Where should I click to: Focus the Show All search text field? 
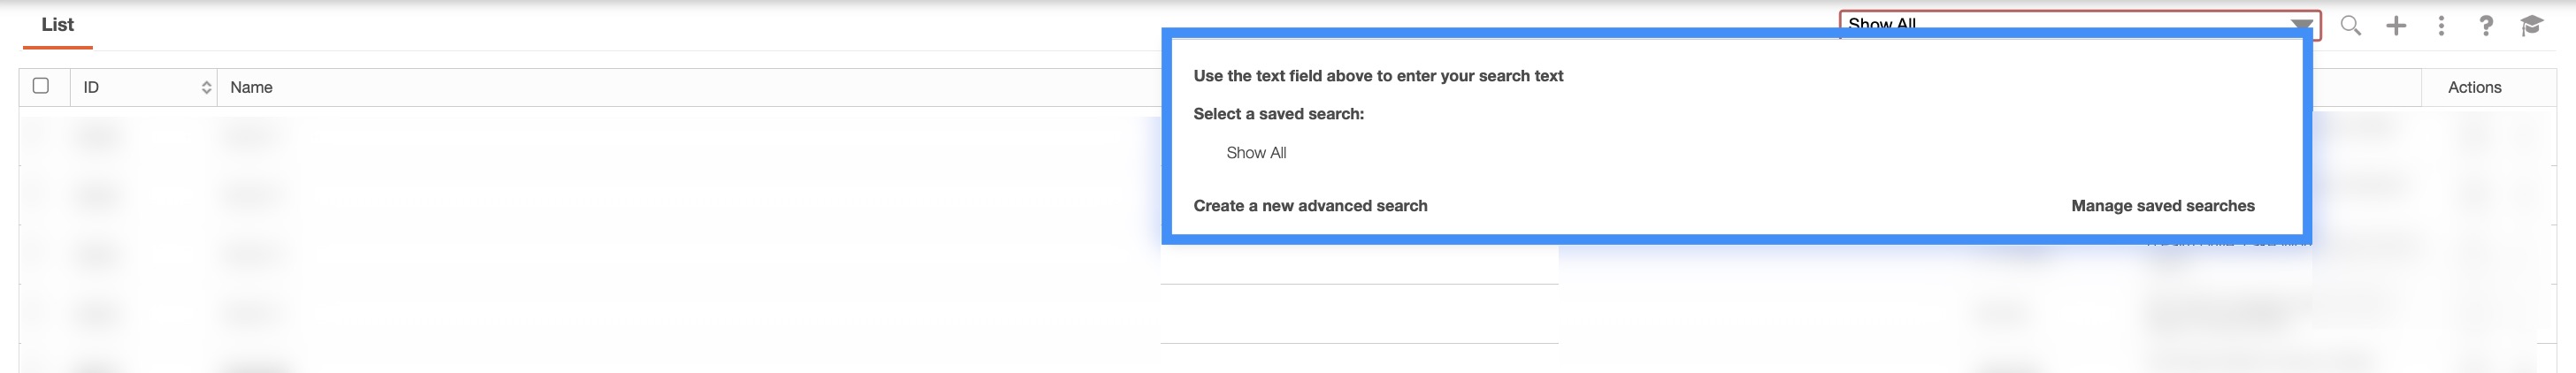click(2060, 22)
